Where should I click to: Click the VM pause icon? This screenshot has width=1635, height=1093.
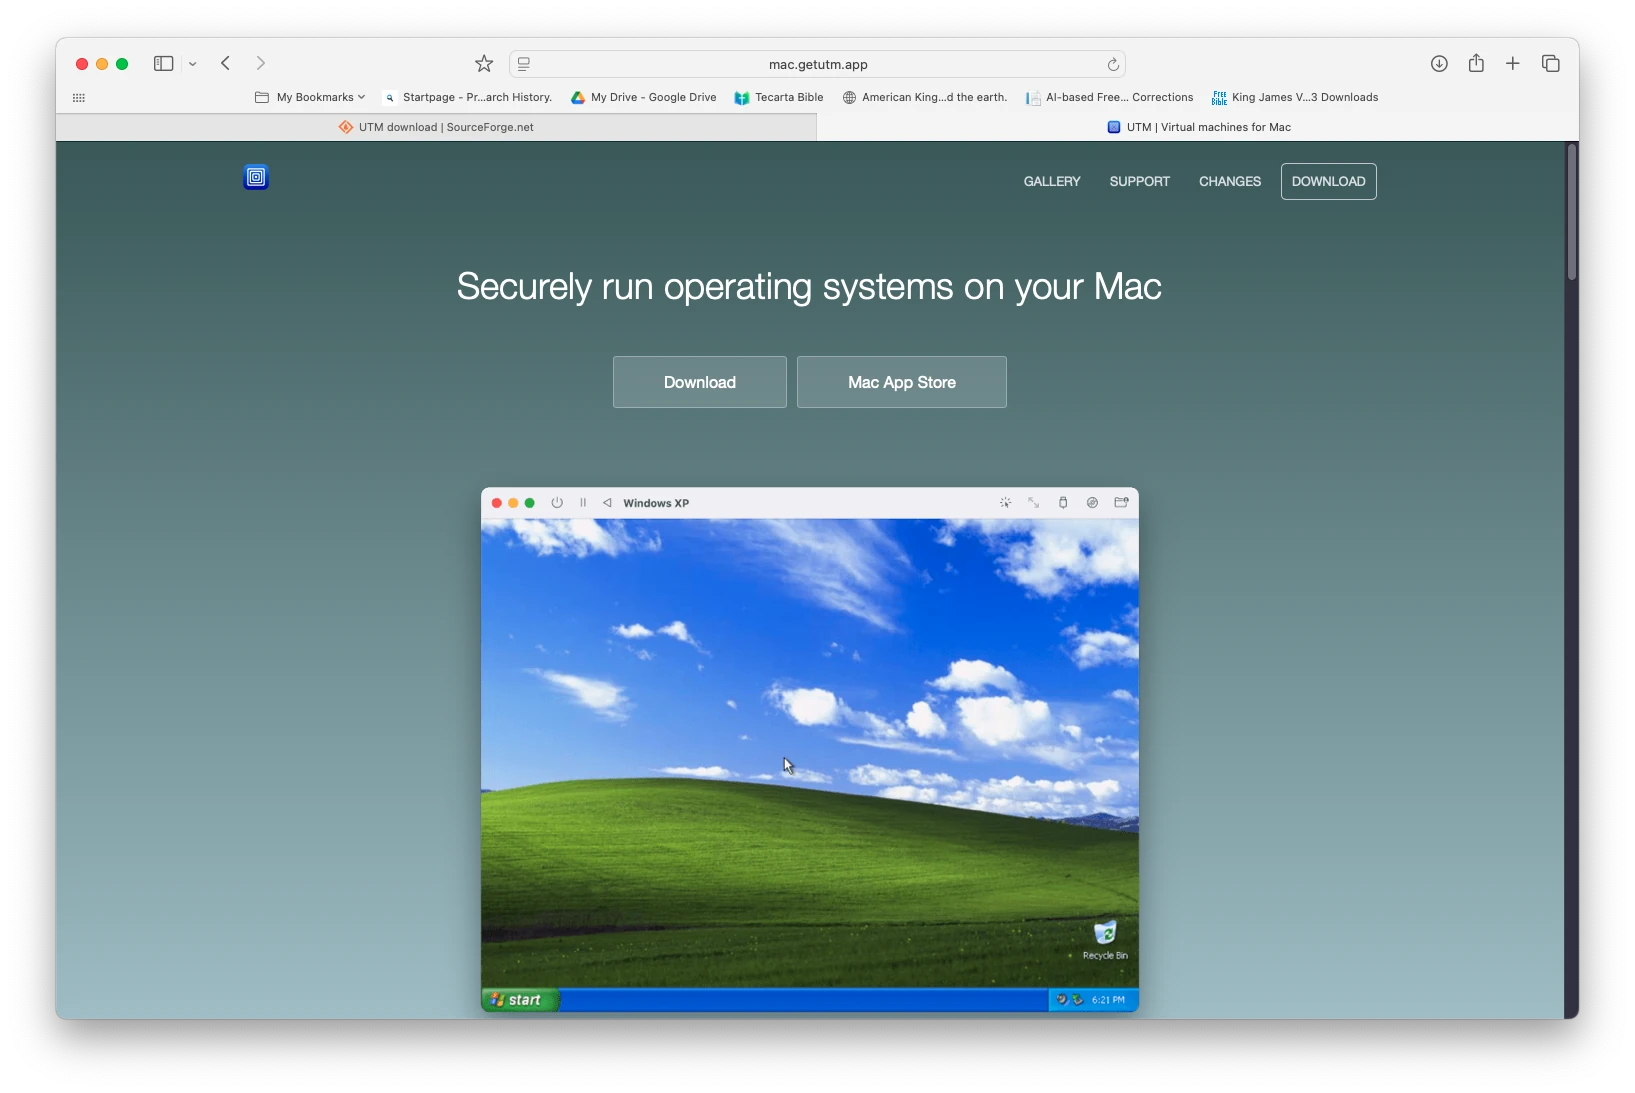[x=583, y=503]
